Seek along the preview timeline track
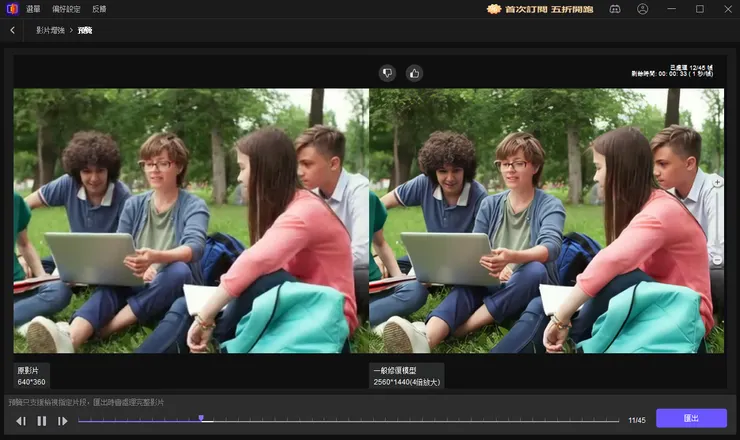The width and height of the screenshot is (740, 440). [x=348, y=420]
